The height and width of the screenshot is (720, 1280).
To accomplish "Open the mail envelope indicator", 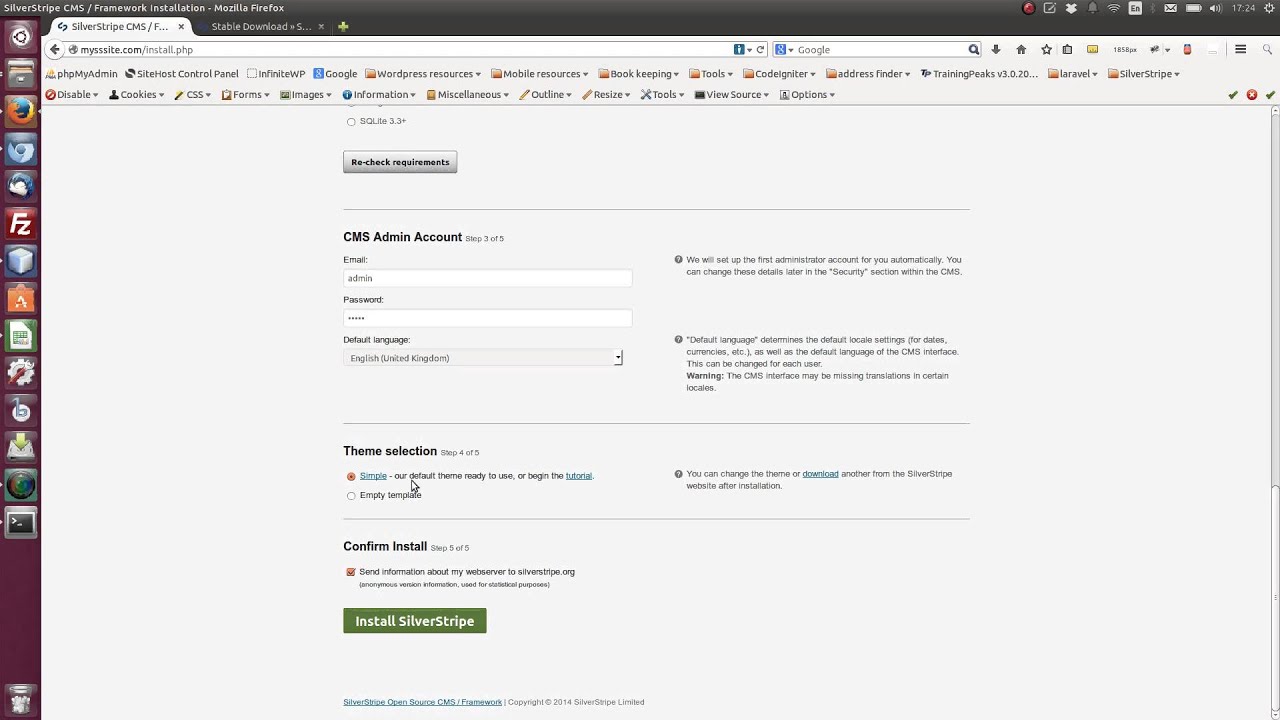I will pyautogui.click(x=1170, y=8).
